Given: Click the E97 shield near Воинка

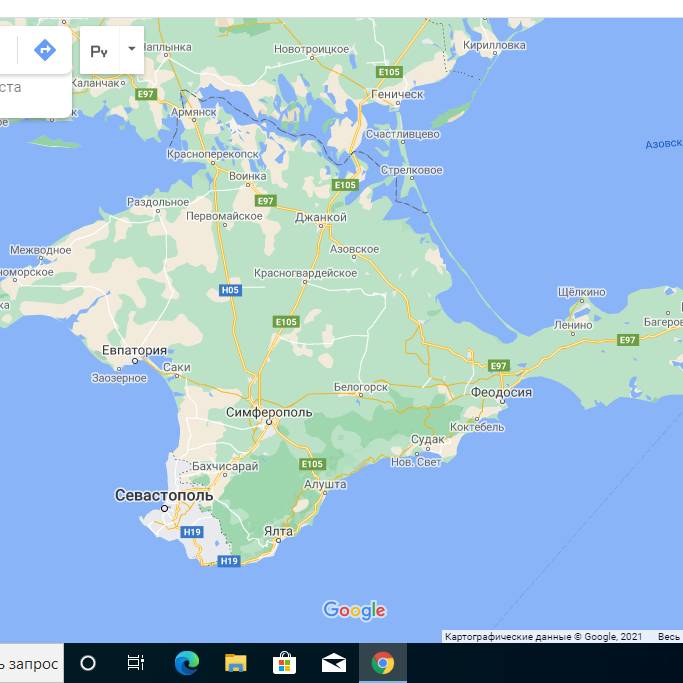Looking at the screenshot, I should [x=265, y=201].
